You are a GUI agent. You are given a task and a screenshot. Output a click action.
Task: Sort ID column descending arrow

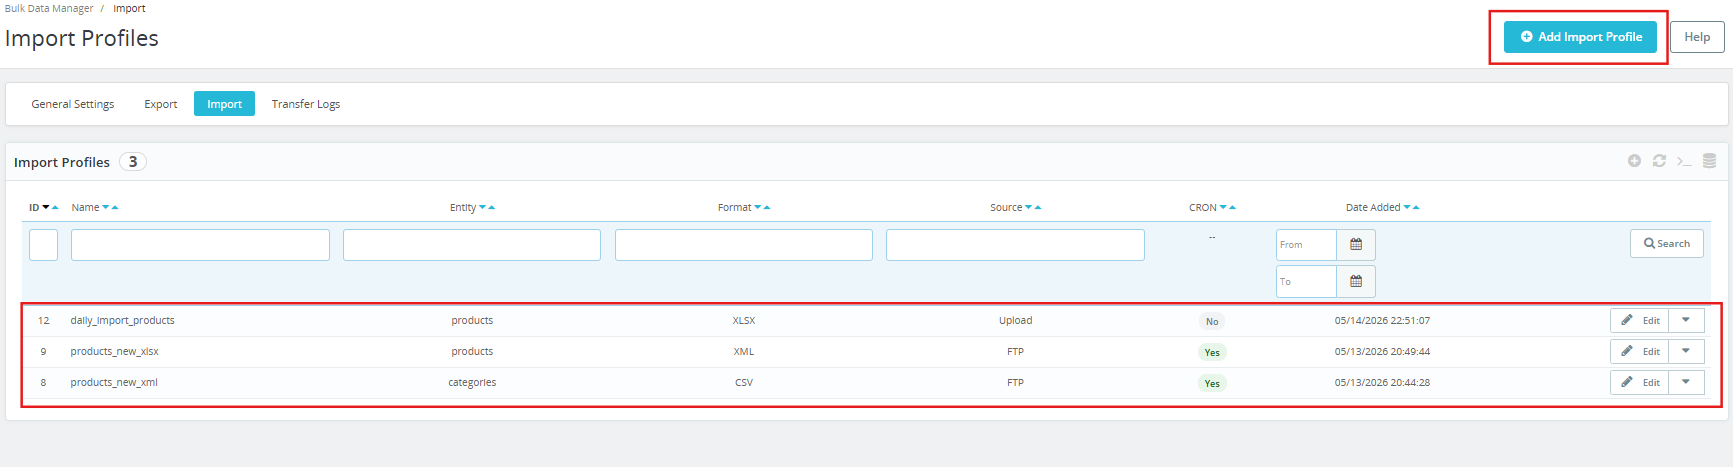[46, 208]
